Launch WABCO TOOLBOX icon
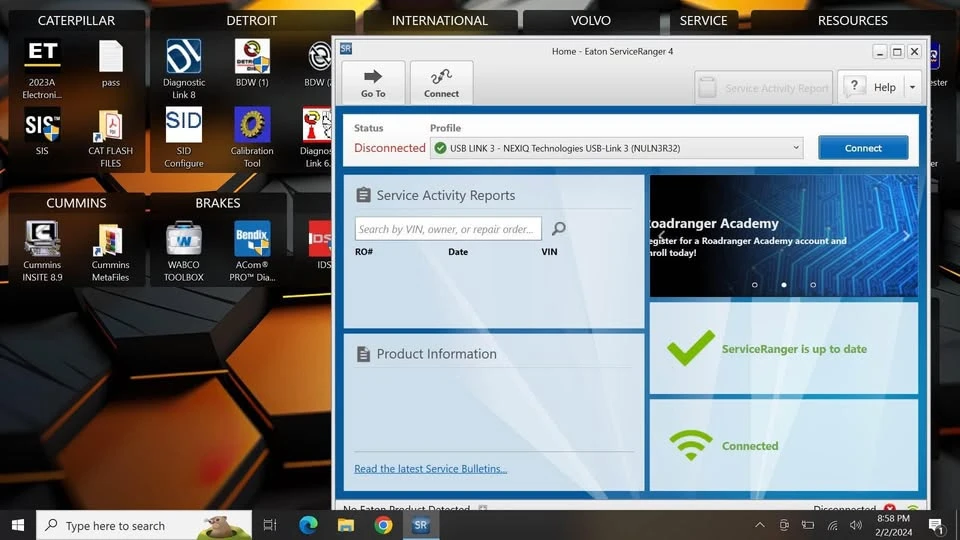 click(184, 252)
